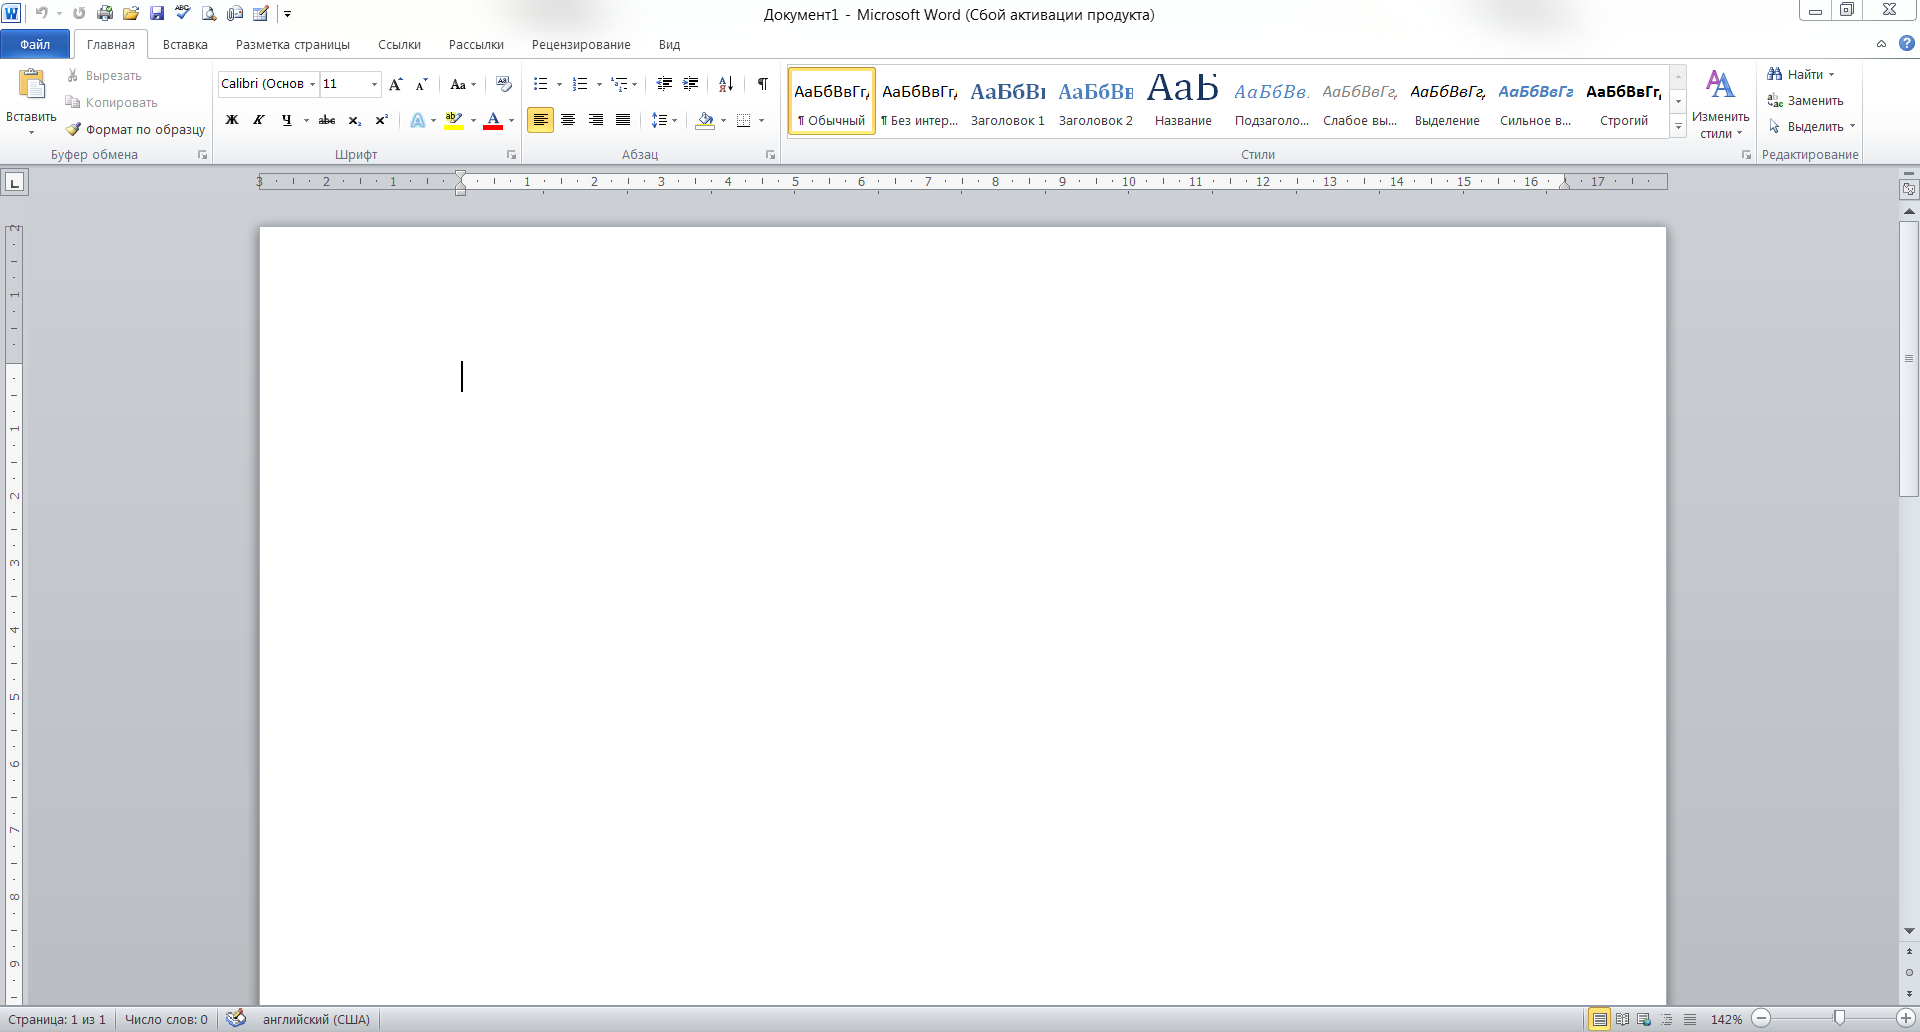
Task: Click the Save icon in quick access toolbar
Action: (157, 14)
